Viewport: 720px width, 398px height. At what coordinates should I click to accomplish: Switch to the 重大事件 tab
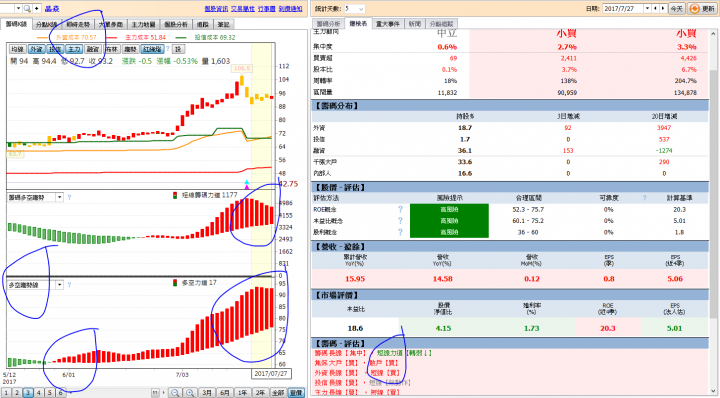[x=388, y=24]
